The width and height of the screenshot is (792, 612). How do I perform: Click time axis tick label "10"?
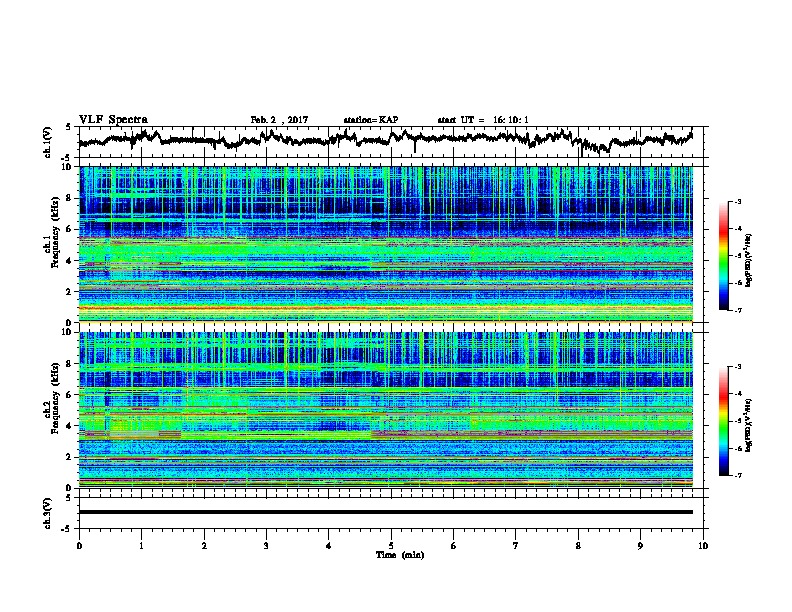703,546
